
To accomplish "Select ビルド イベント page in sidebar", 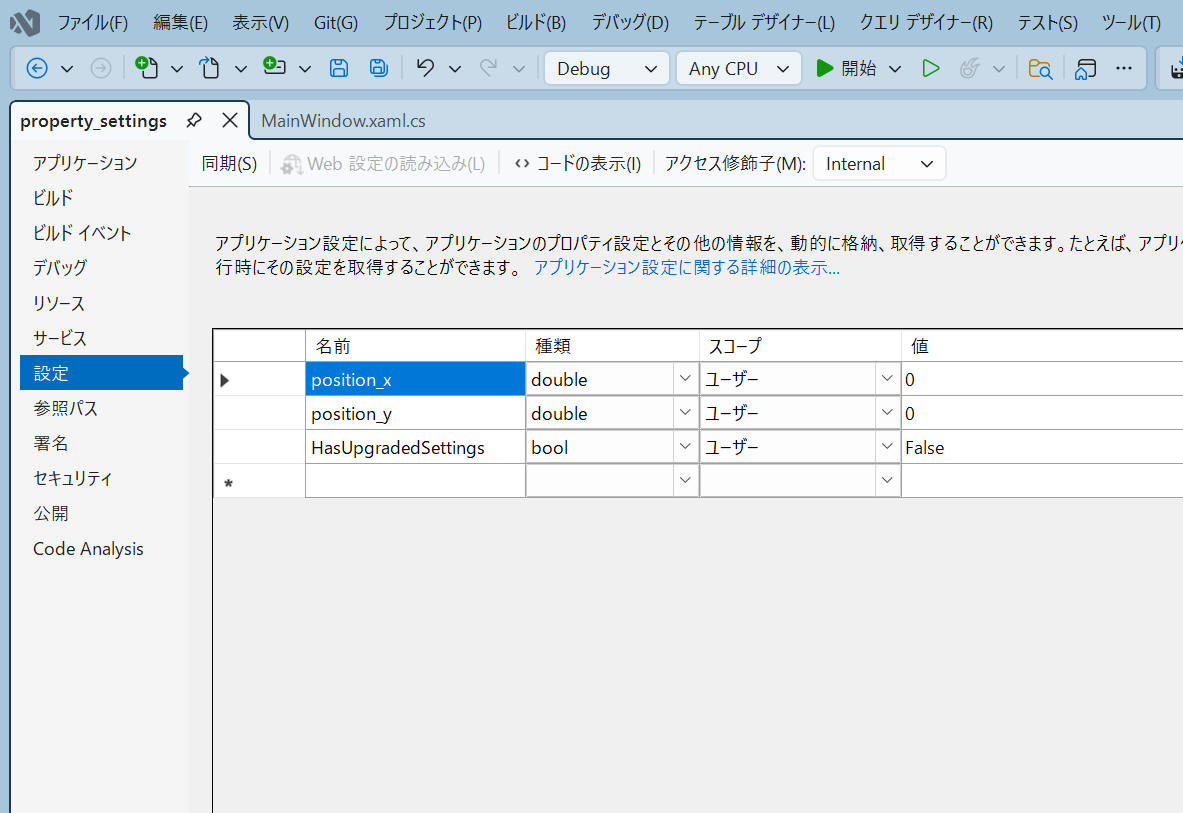I will pos(82,233).
